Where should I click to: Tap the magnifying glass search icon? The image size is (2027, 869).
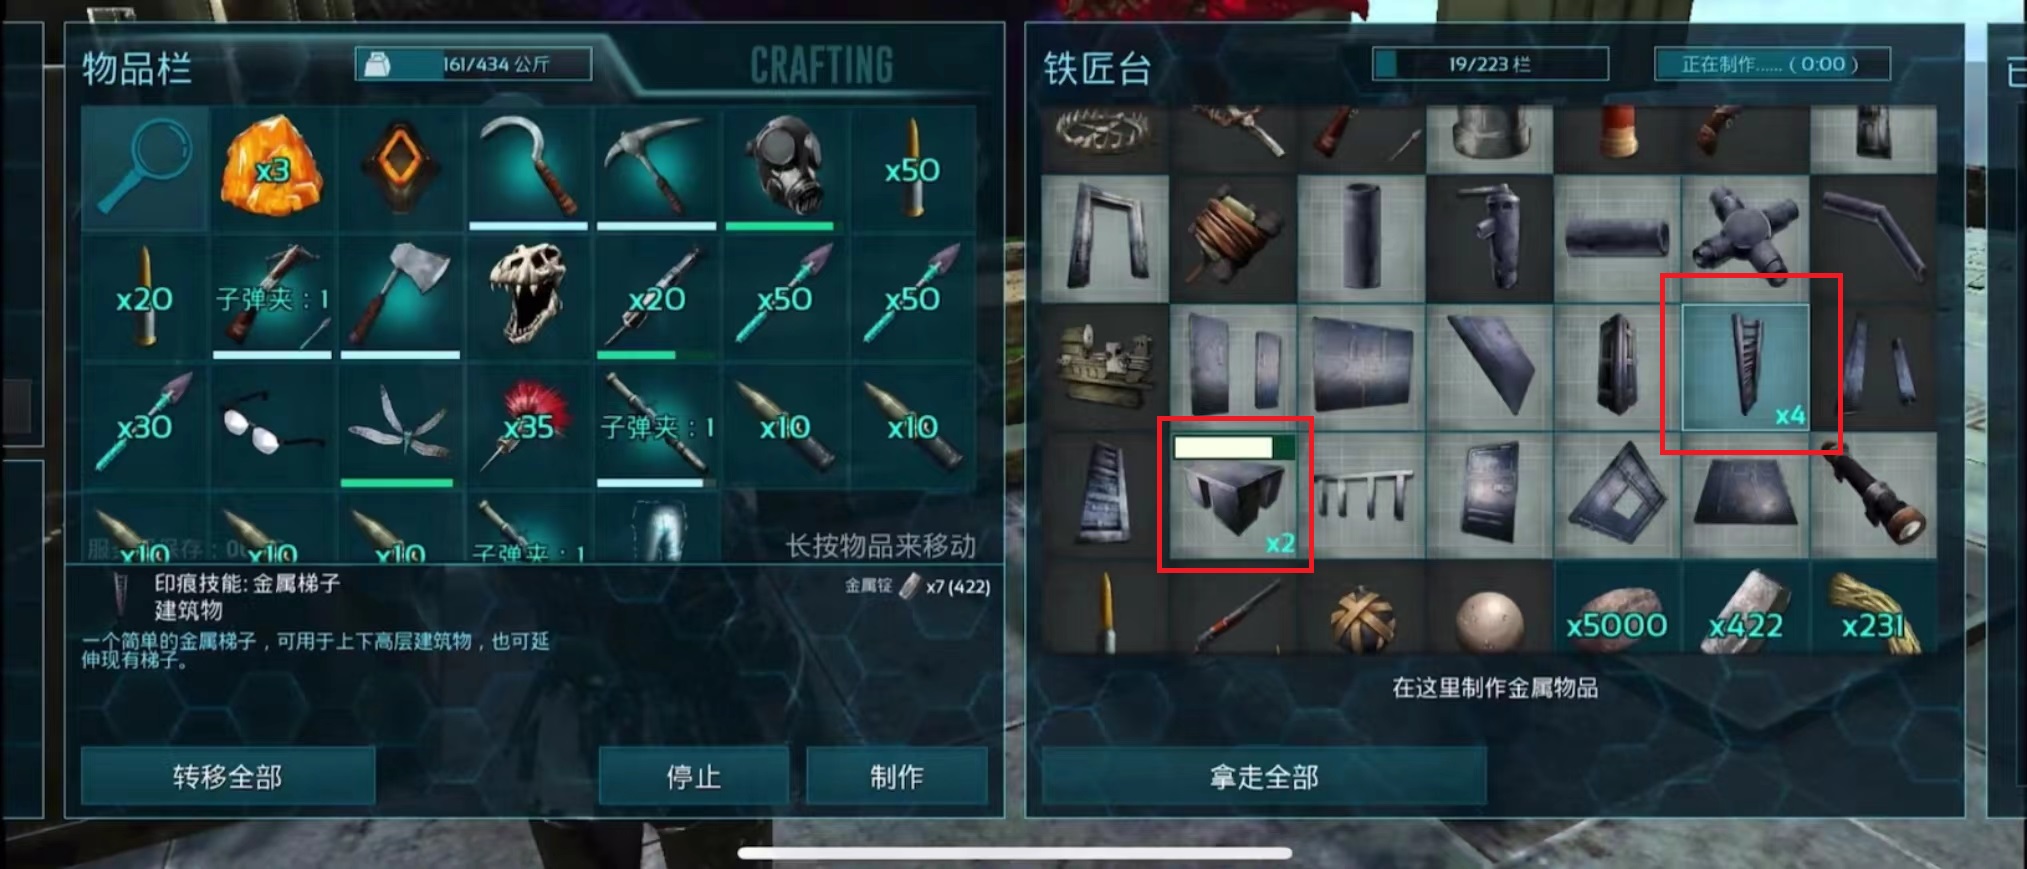tap(145, 170)
